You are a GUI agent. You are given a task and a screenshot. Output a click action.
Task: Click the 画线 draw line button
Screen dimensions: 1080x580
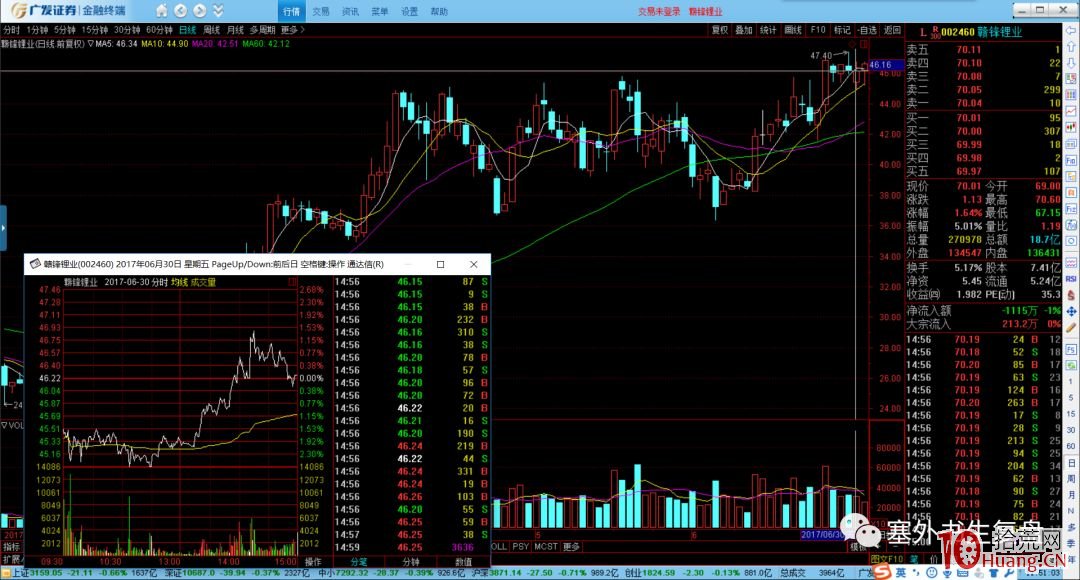(x=793, y=30)
